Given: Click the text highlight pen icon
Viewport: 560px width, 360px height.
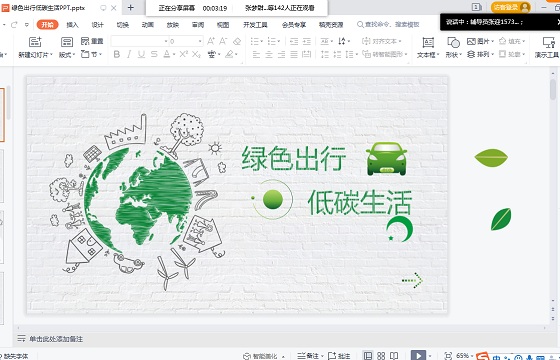Looking at the screenshot, I should tap(230, 54).
